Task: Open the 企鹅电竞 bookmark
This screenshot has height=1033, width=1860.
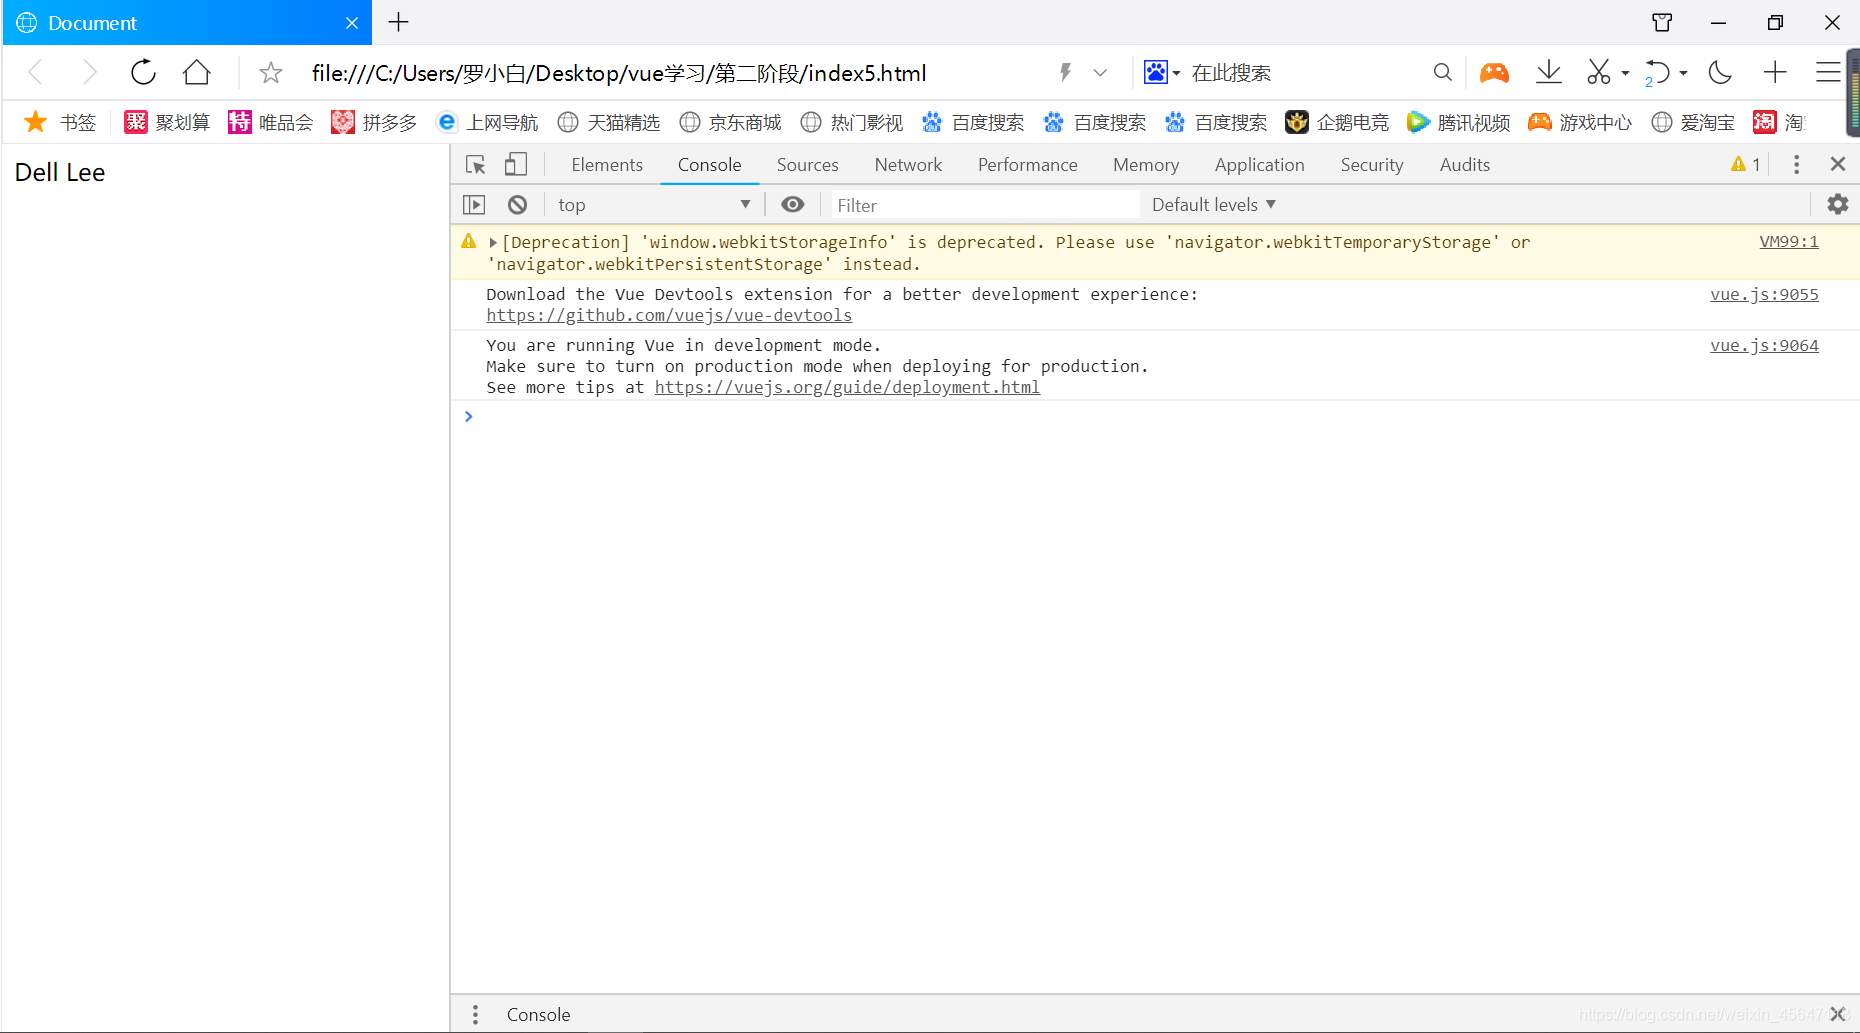Action: (x=1337, y=122)
